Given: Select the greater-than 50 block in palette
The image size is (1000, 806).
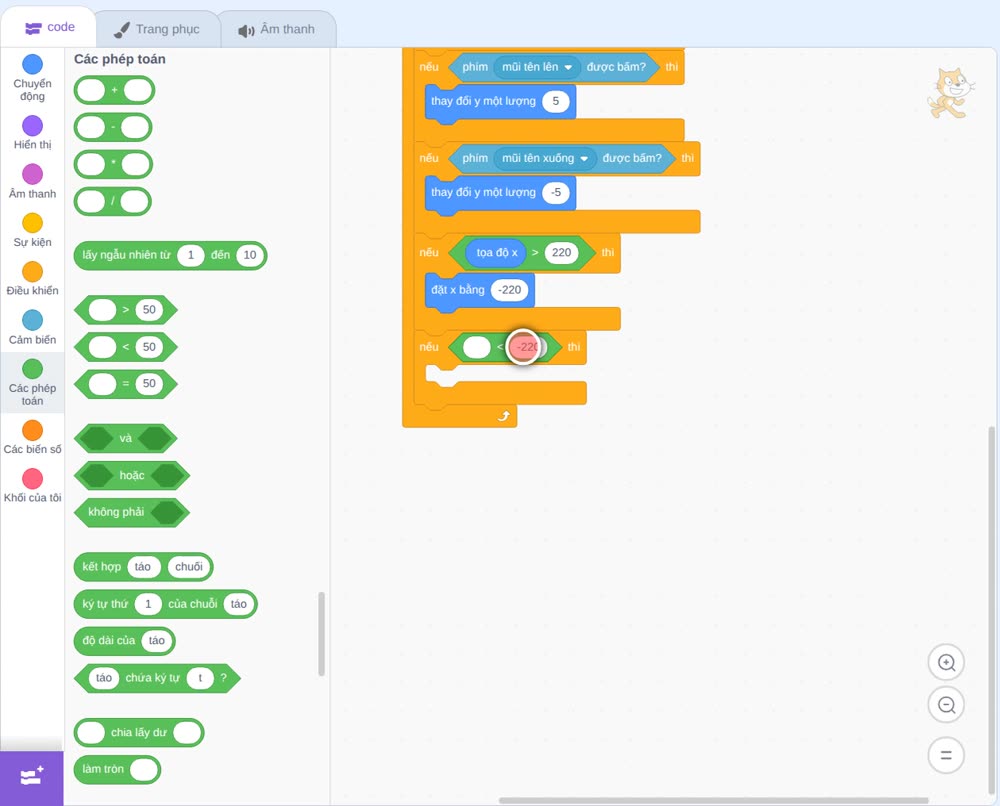Looking at the screenshot, I should pyautogui.click(x=126, y=310).
